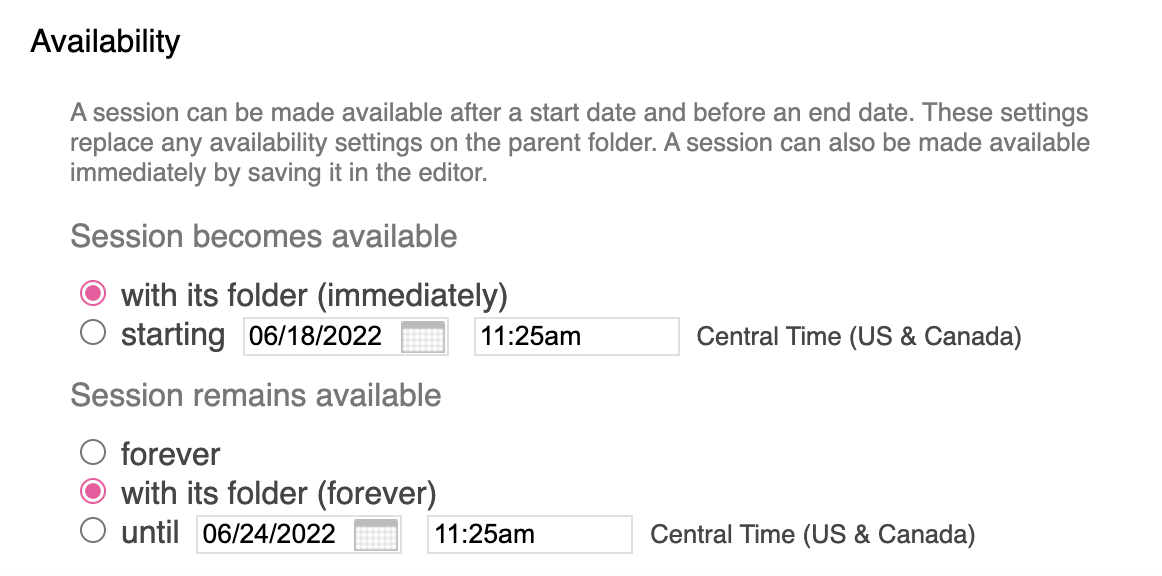Click the Central Time label beside the until time
Screen dimensions: 1162x576
[812, 535]
